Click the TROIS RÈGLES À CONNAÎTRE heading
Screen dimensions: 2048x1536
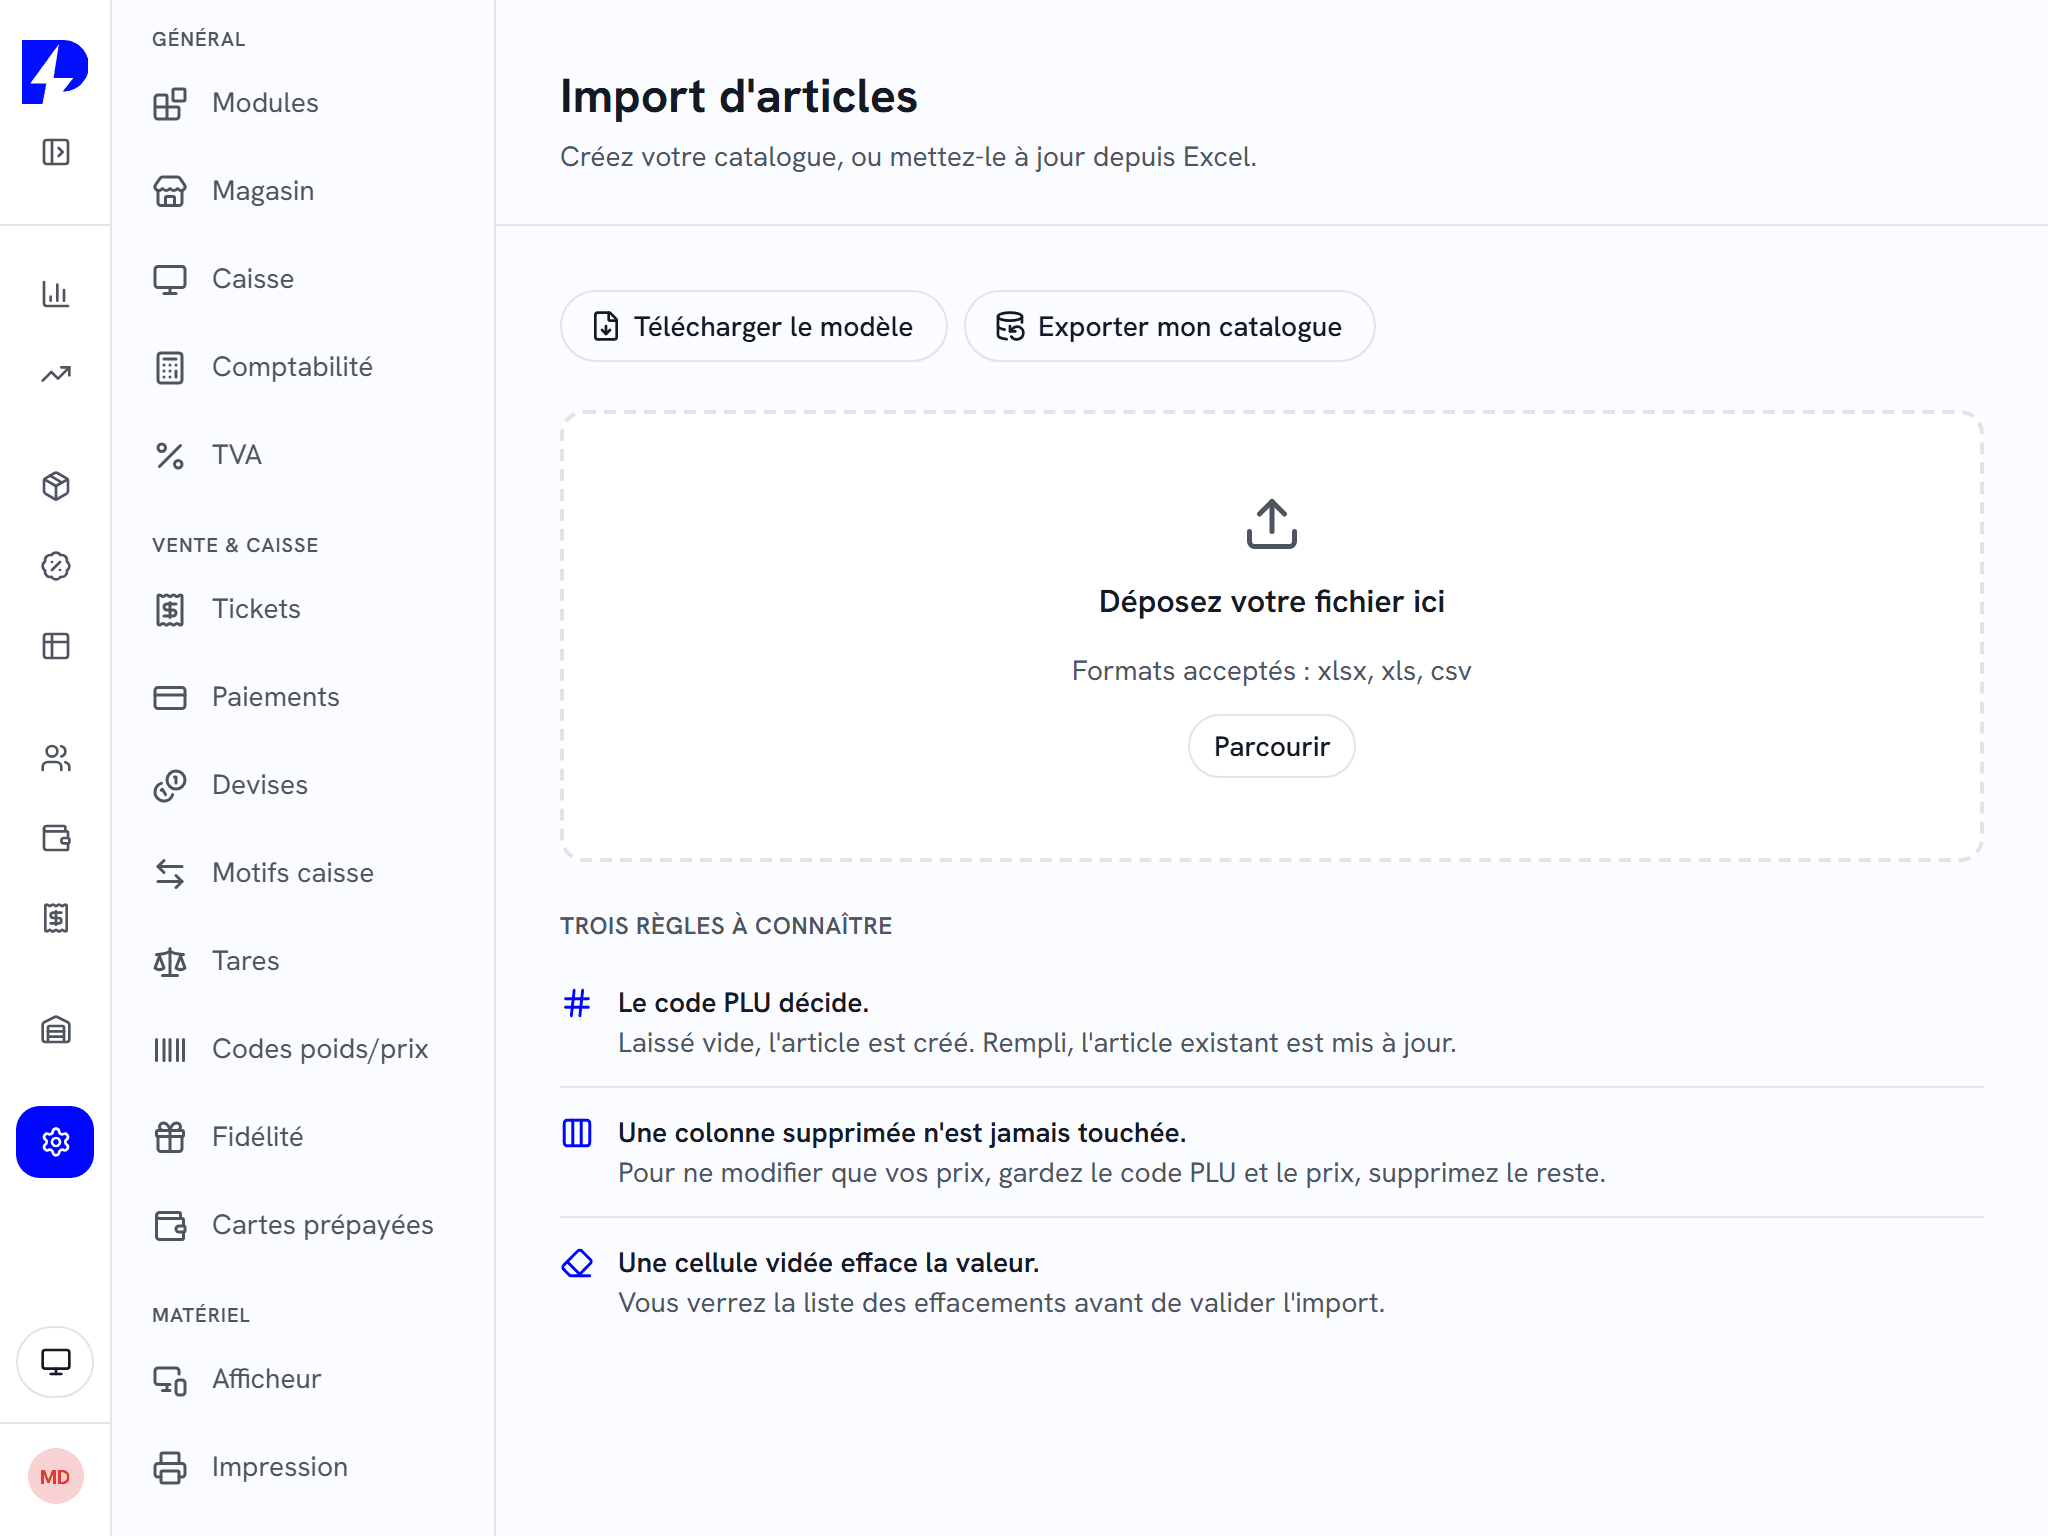point(726,926)
